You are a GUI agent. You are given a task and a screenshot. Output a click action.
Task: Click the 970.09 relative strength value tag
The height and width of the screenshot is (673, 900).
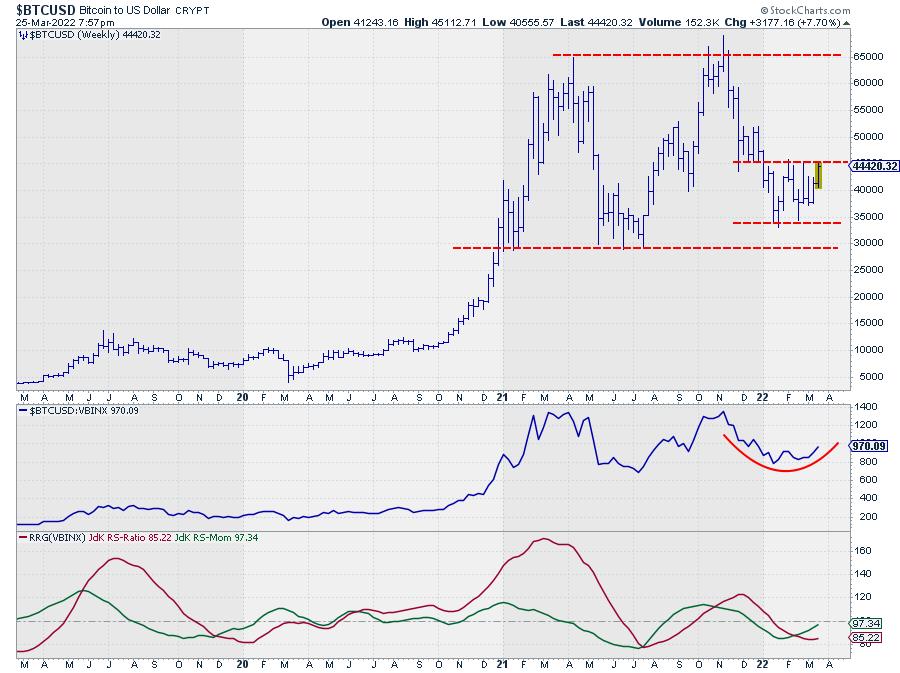[867, 446]
